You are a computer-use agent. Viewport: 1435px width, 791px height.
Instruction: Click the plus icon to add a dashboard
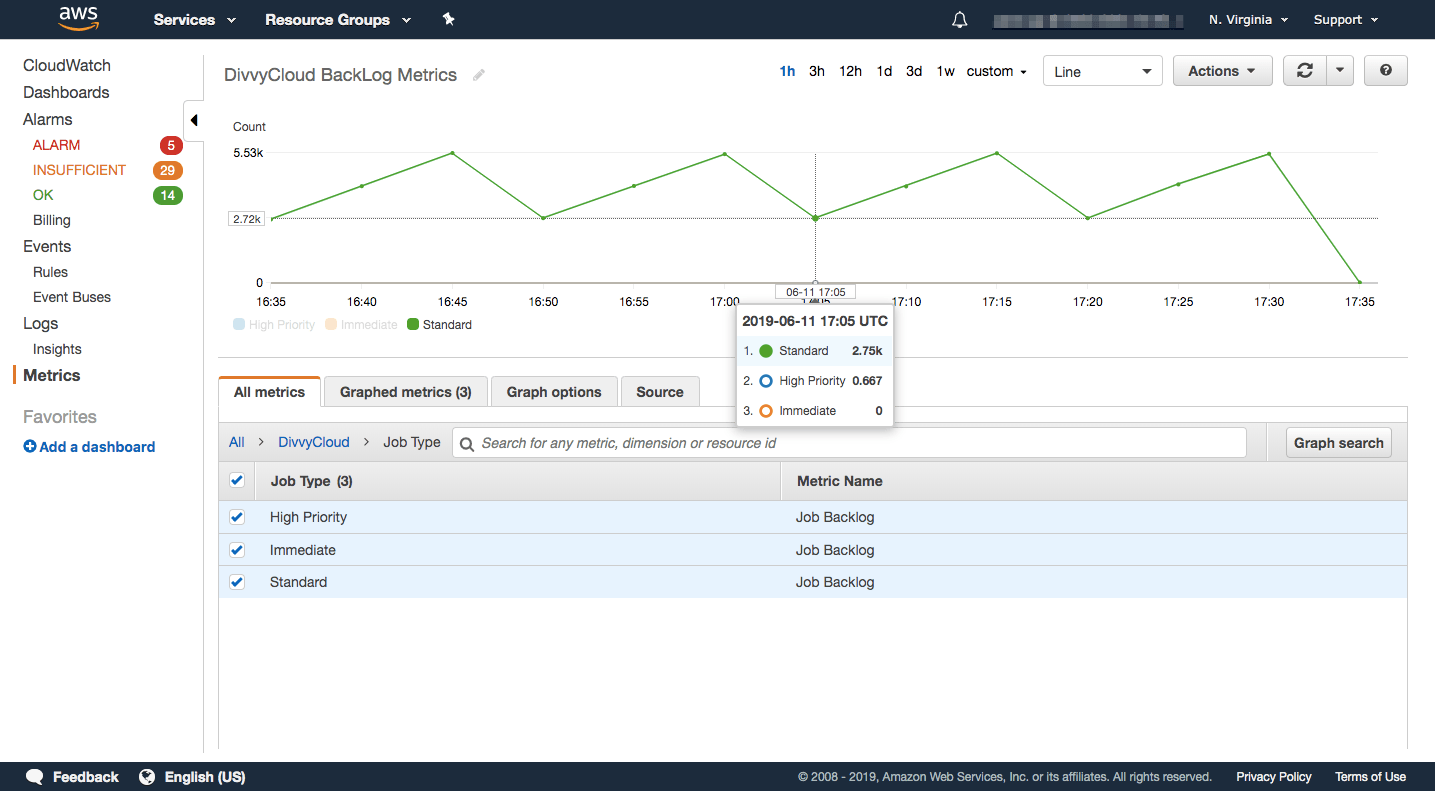coord(30,447)
